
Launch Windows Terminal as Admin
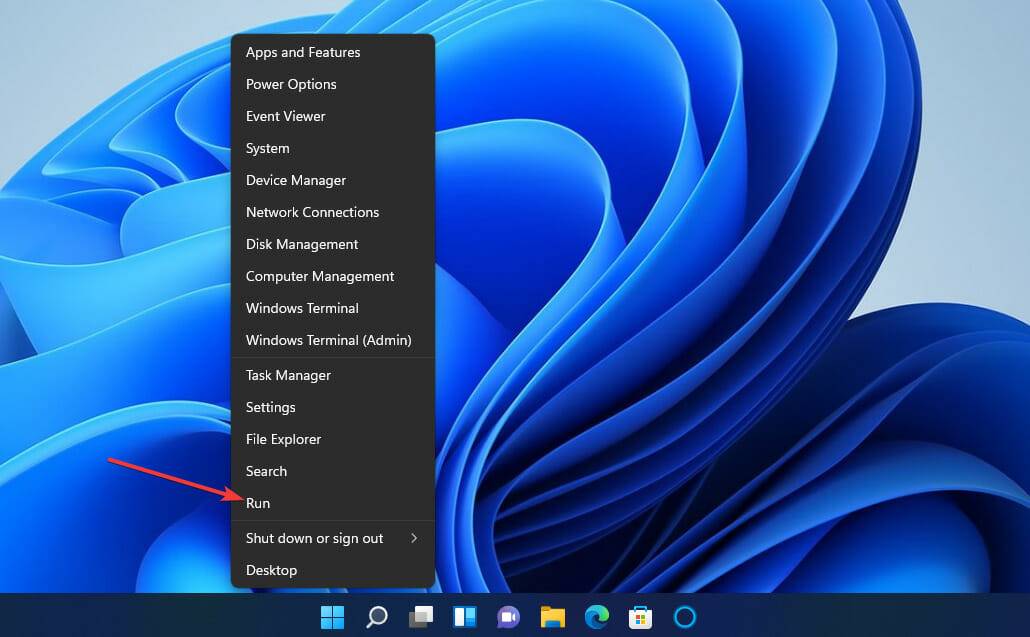[329, 340]
